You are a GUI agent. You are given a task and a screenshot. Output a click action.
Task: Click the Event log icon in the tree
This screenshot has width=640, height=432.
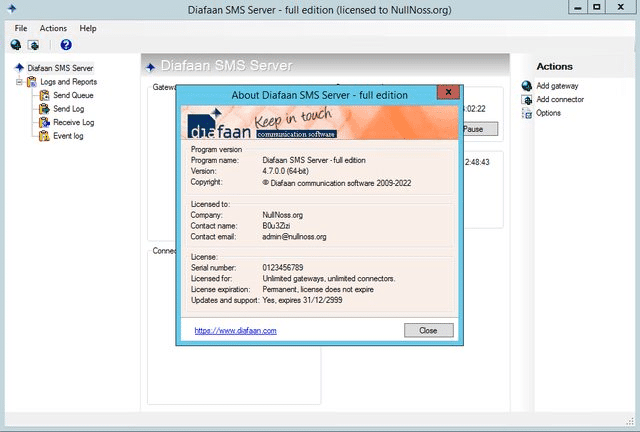(x=44, y=136)
